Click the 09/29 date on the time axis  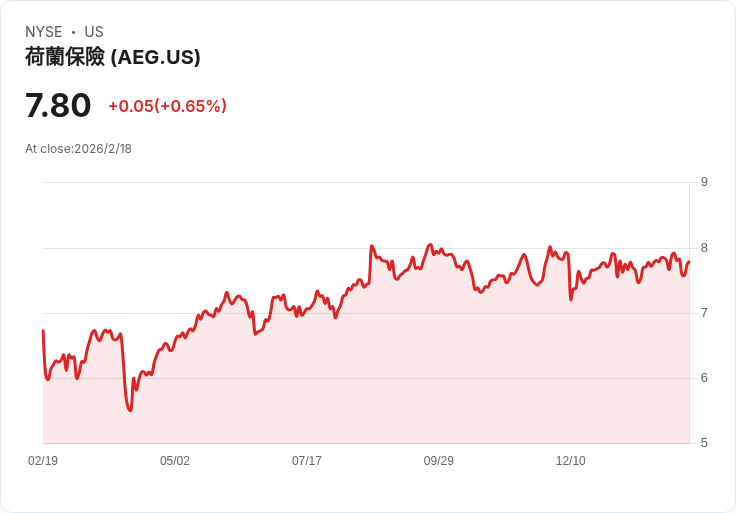pyautogui.click(x=439, y=461)
